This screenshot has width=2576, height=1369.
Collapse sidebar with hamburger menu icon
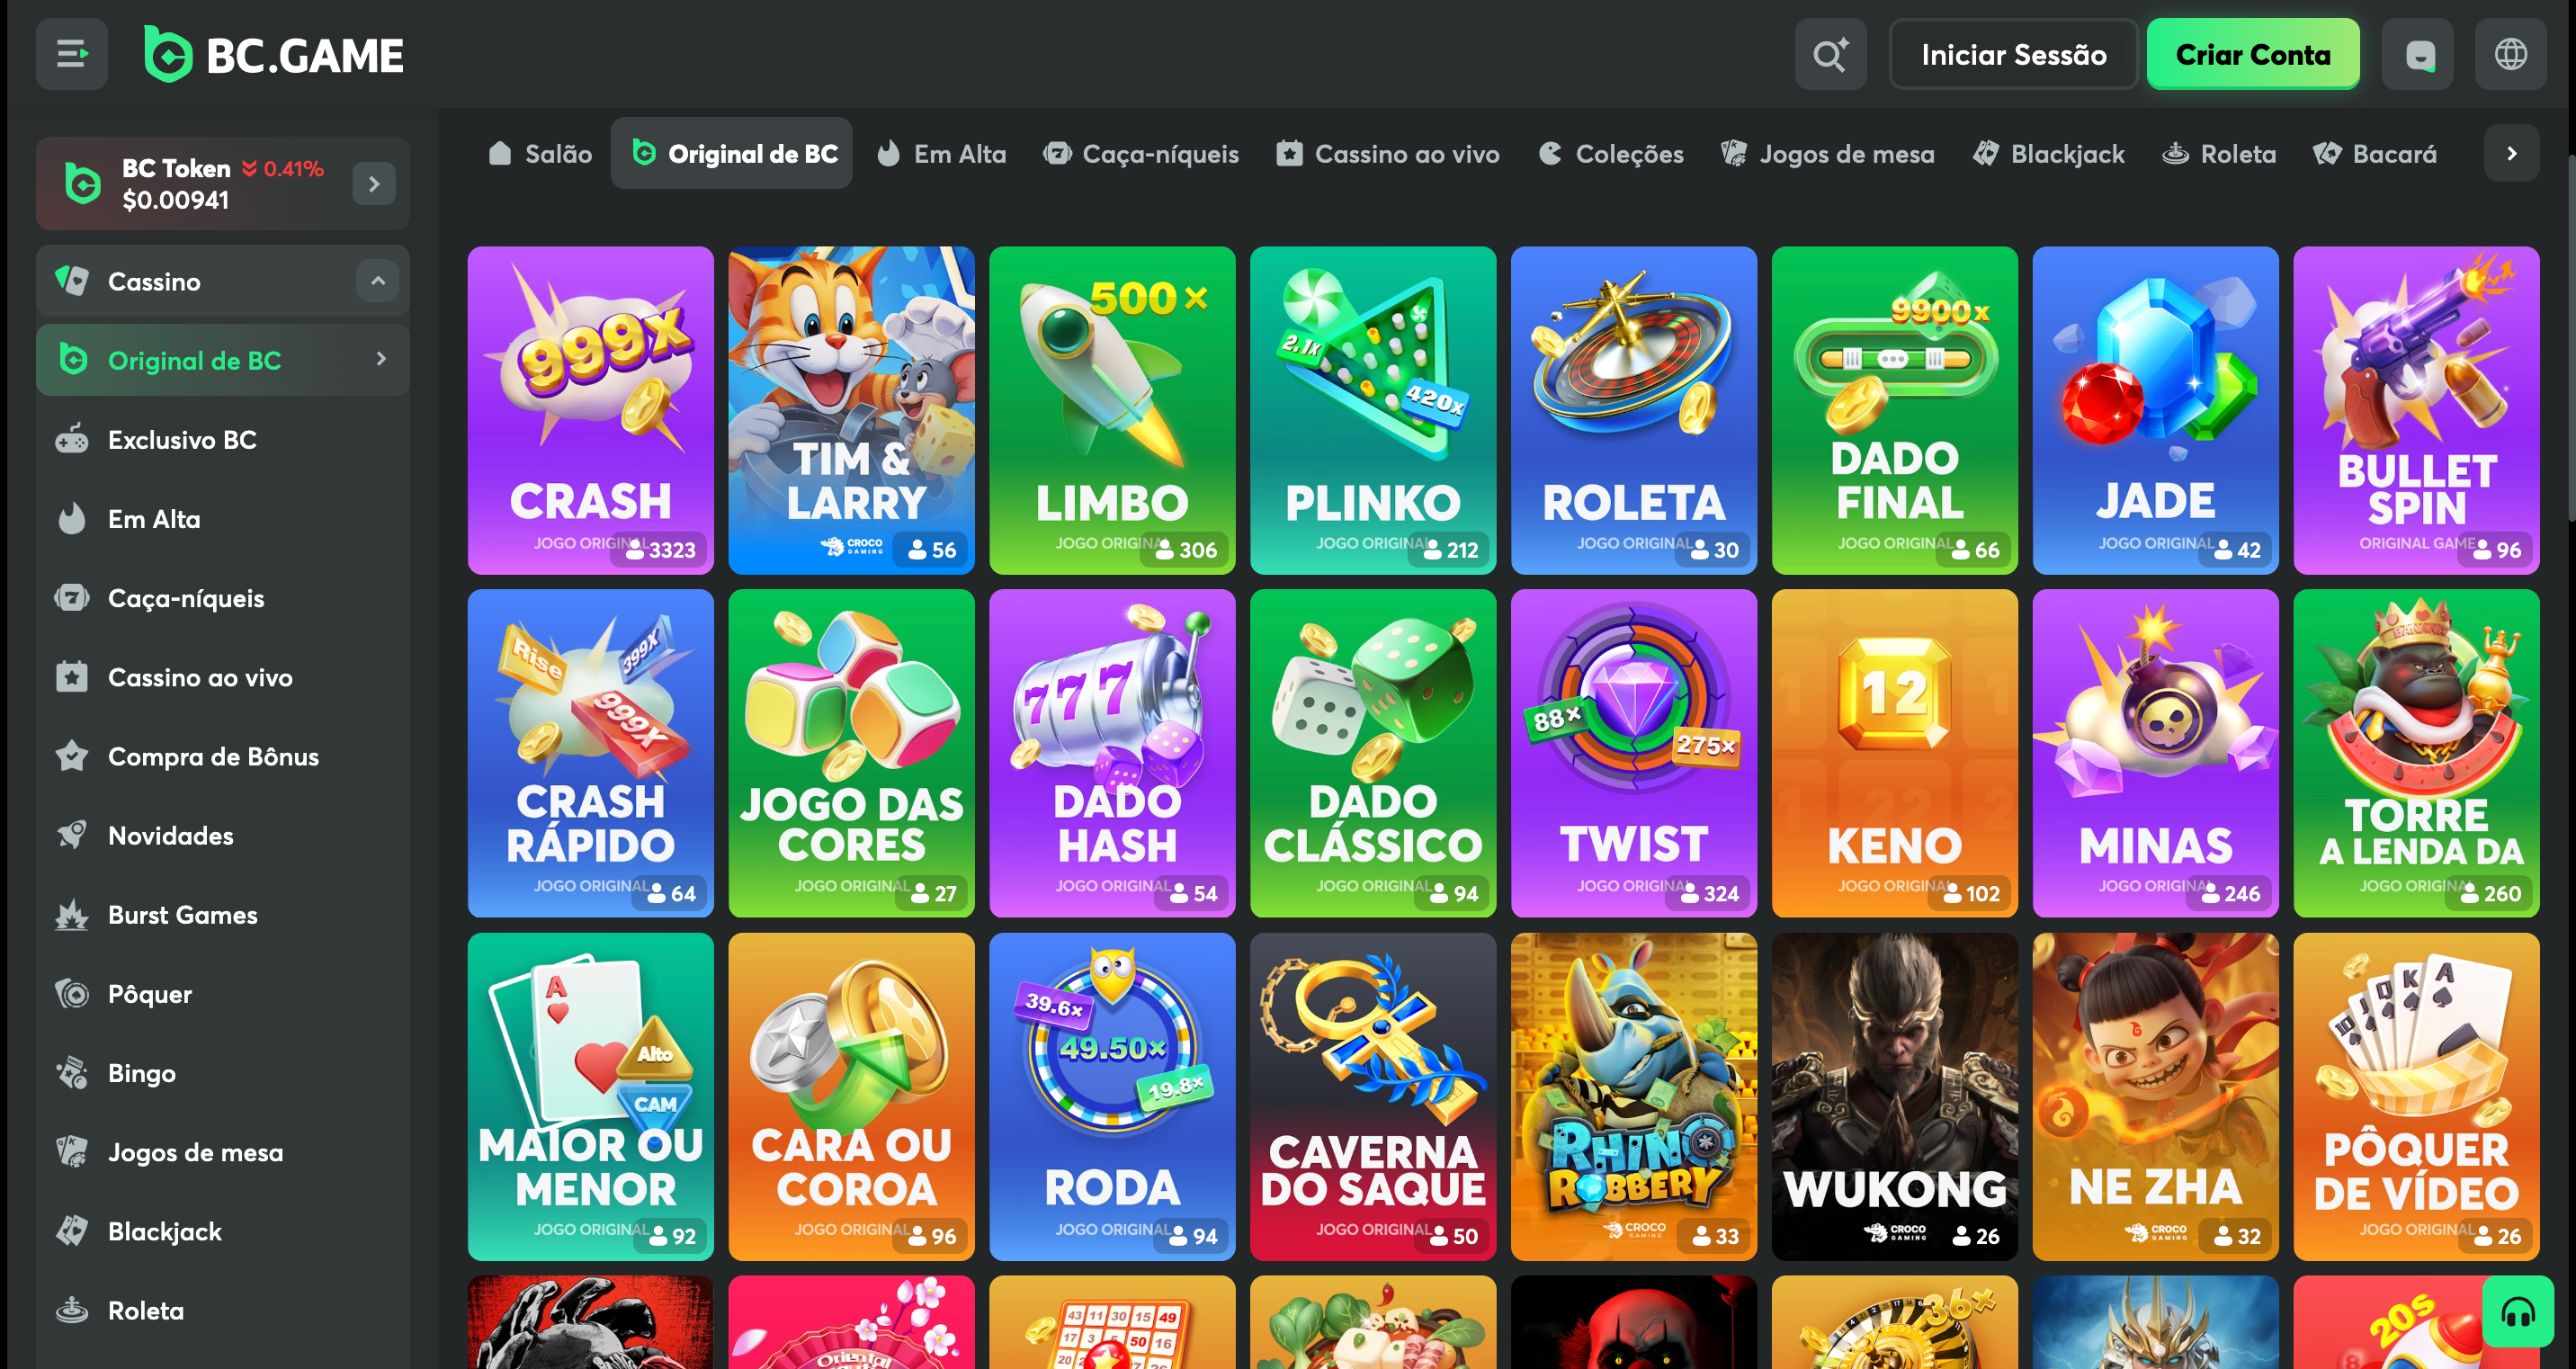[x=72, y=54]
